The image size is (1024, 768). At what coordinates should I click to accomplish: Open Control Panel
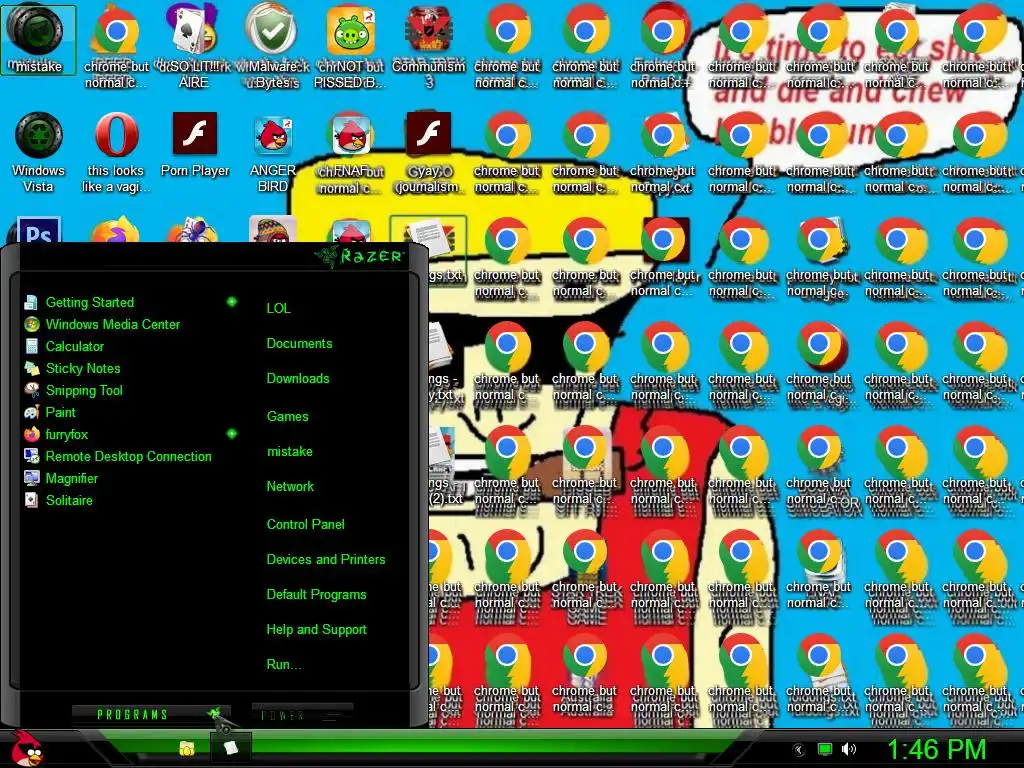[x=306, y=524]
